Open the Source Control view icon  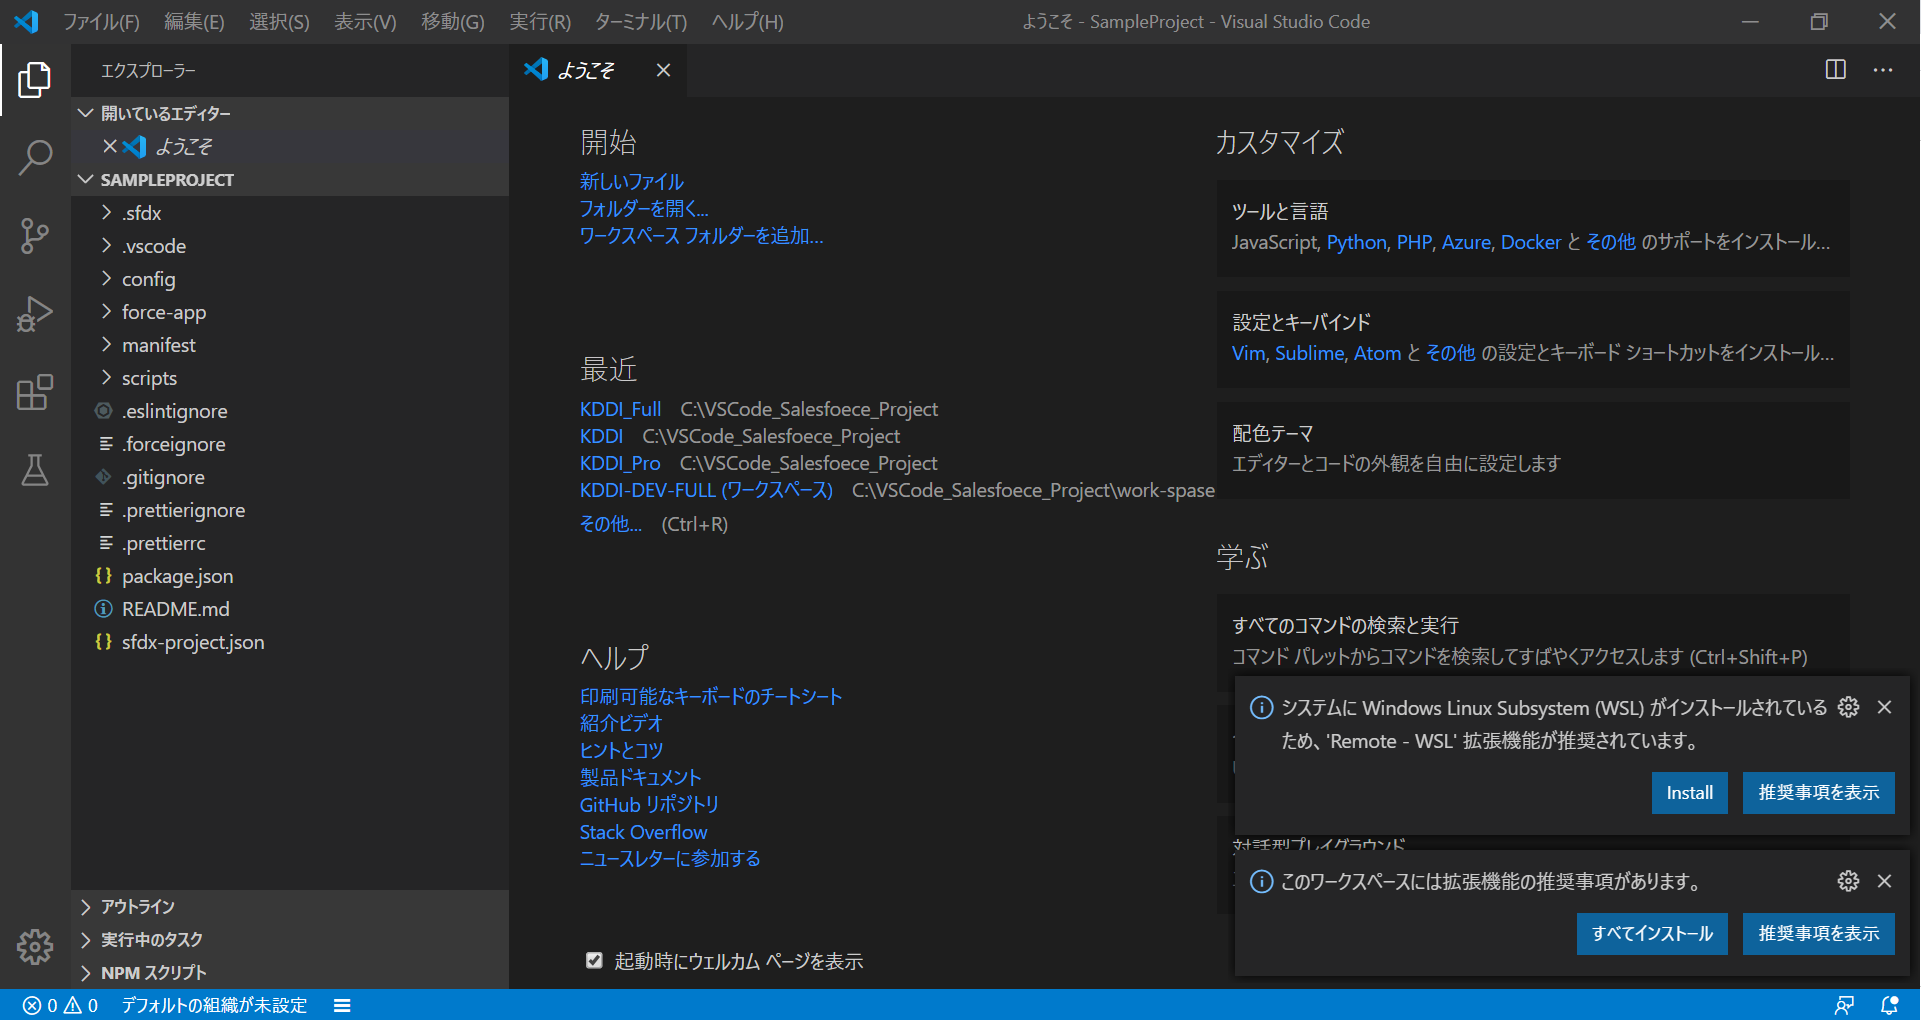[x=35, y=236]
